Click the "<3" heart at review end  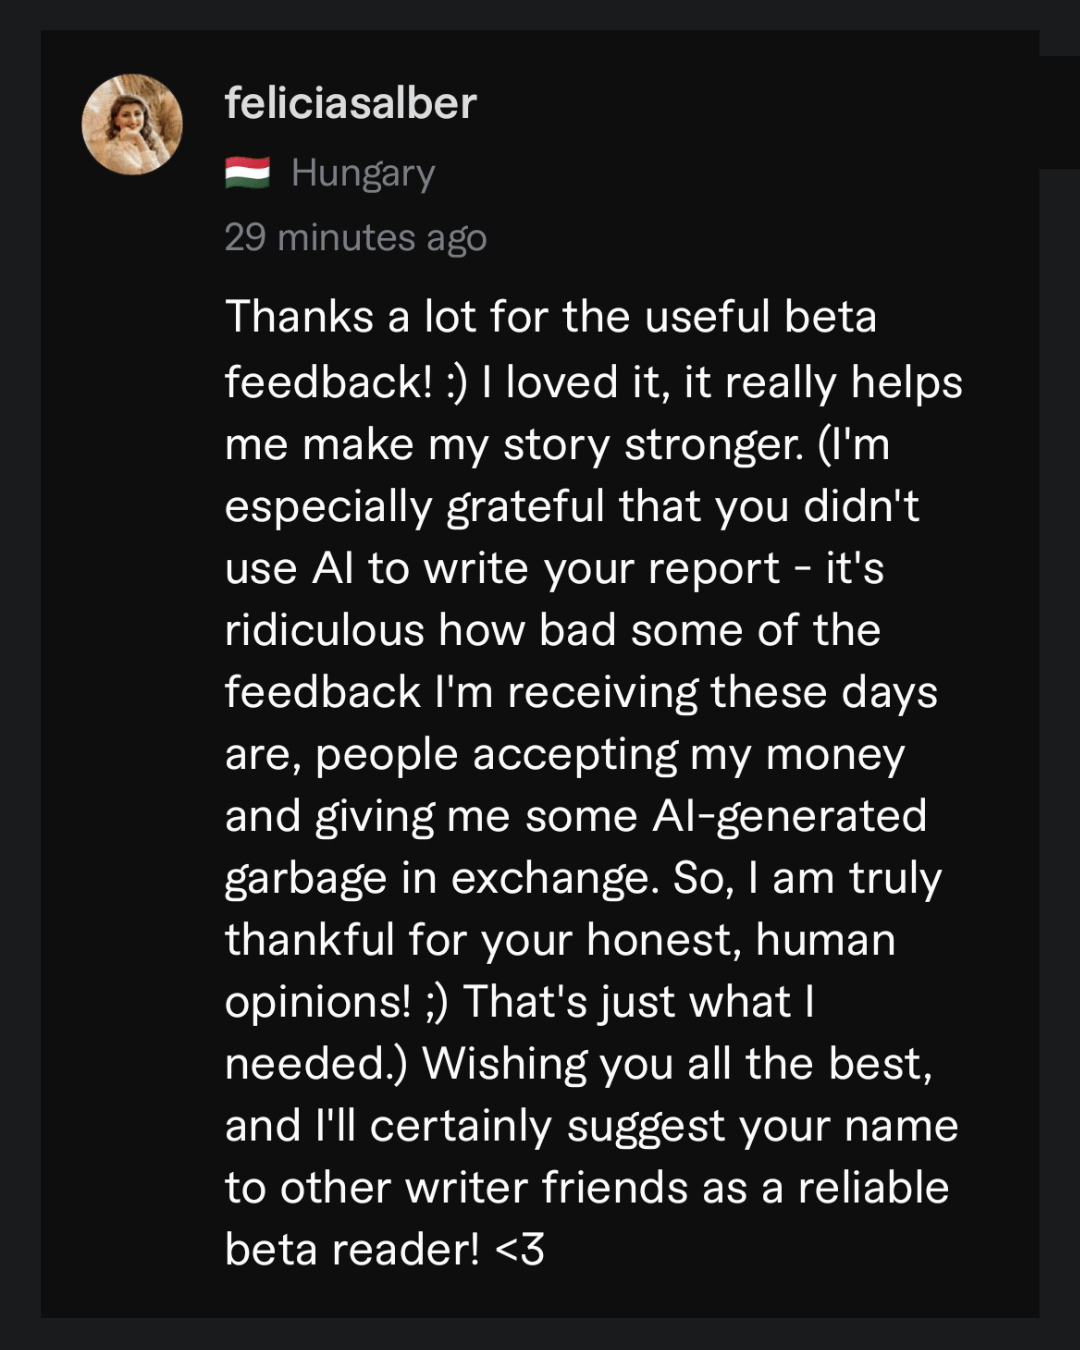520,1250
